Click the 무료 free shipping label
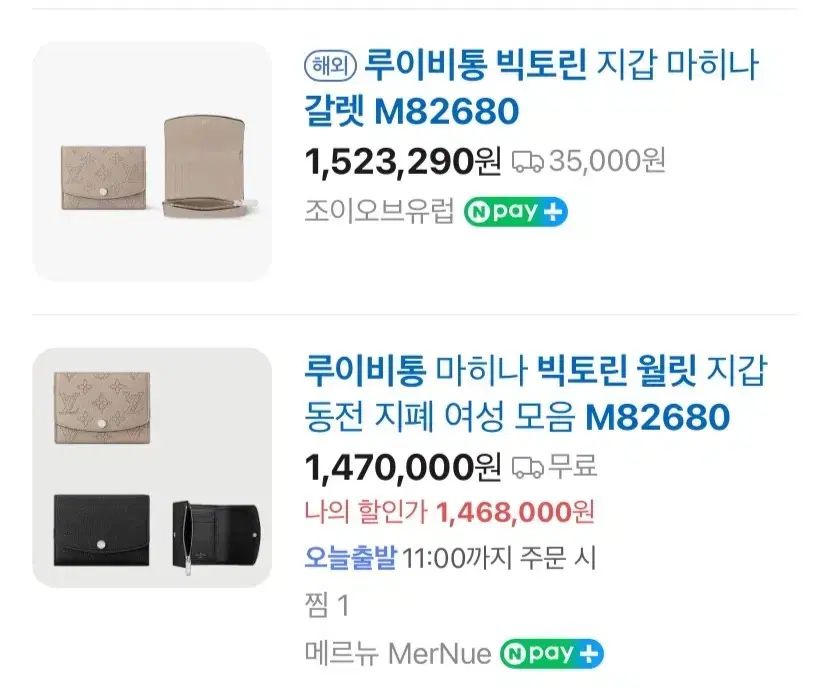Viewport: 828px width, 688px height. coord(574,466)
